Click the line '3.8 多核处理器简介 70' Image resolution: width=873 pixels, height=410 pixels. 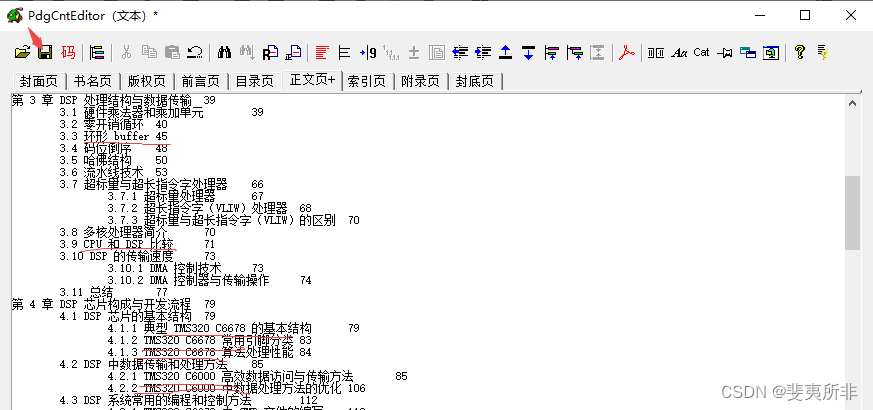[x=137, y=232]
